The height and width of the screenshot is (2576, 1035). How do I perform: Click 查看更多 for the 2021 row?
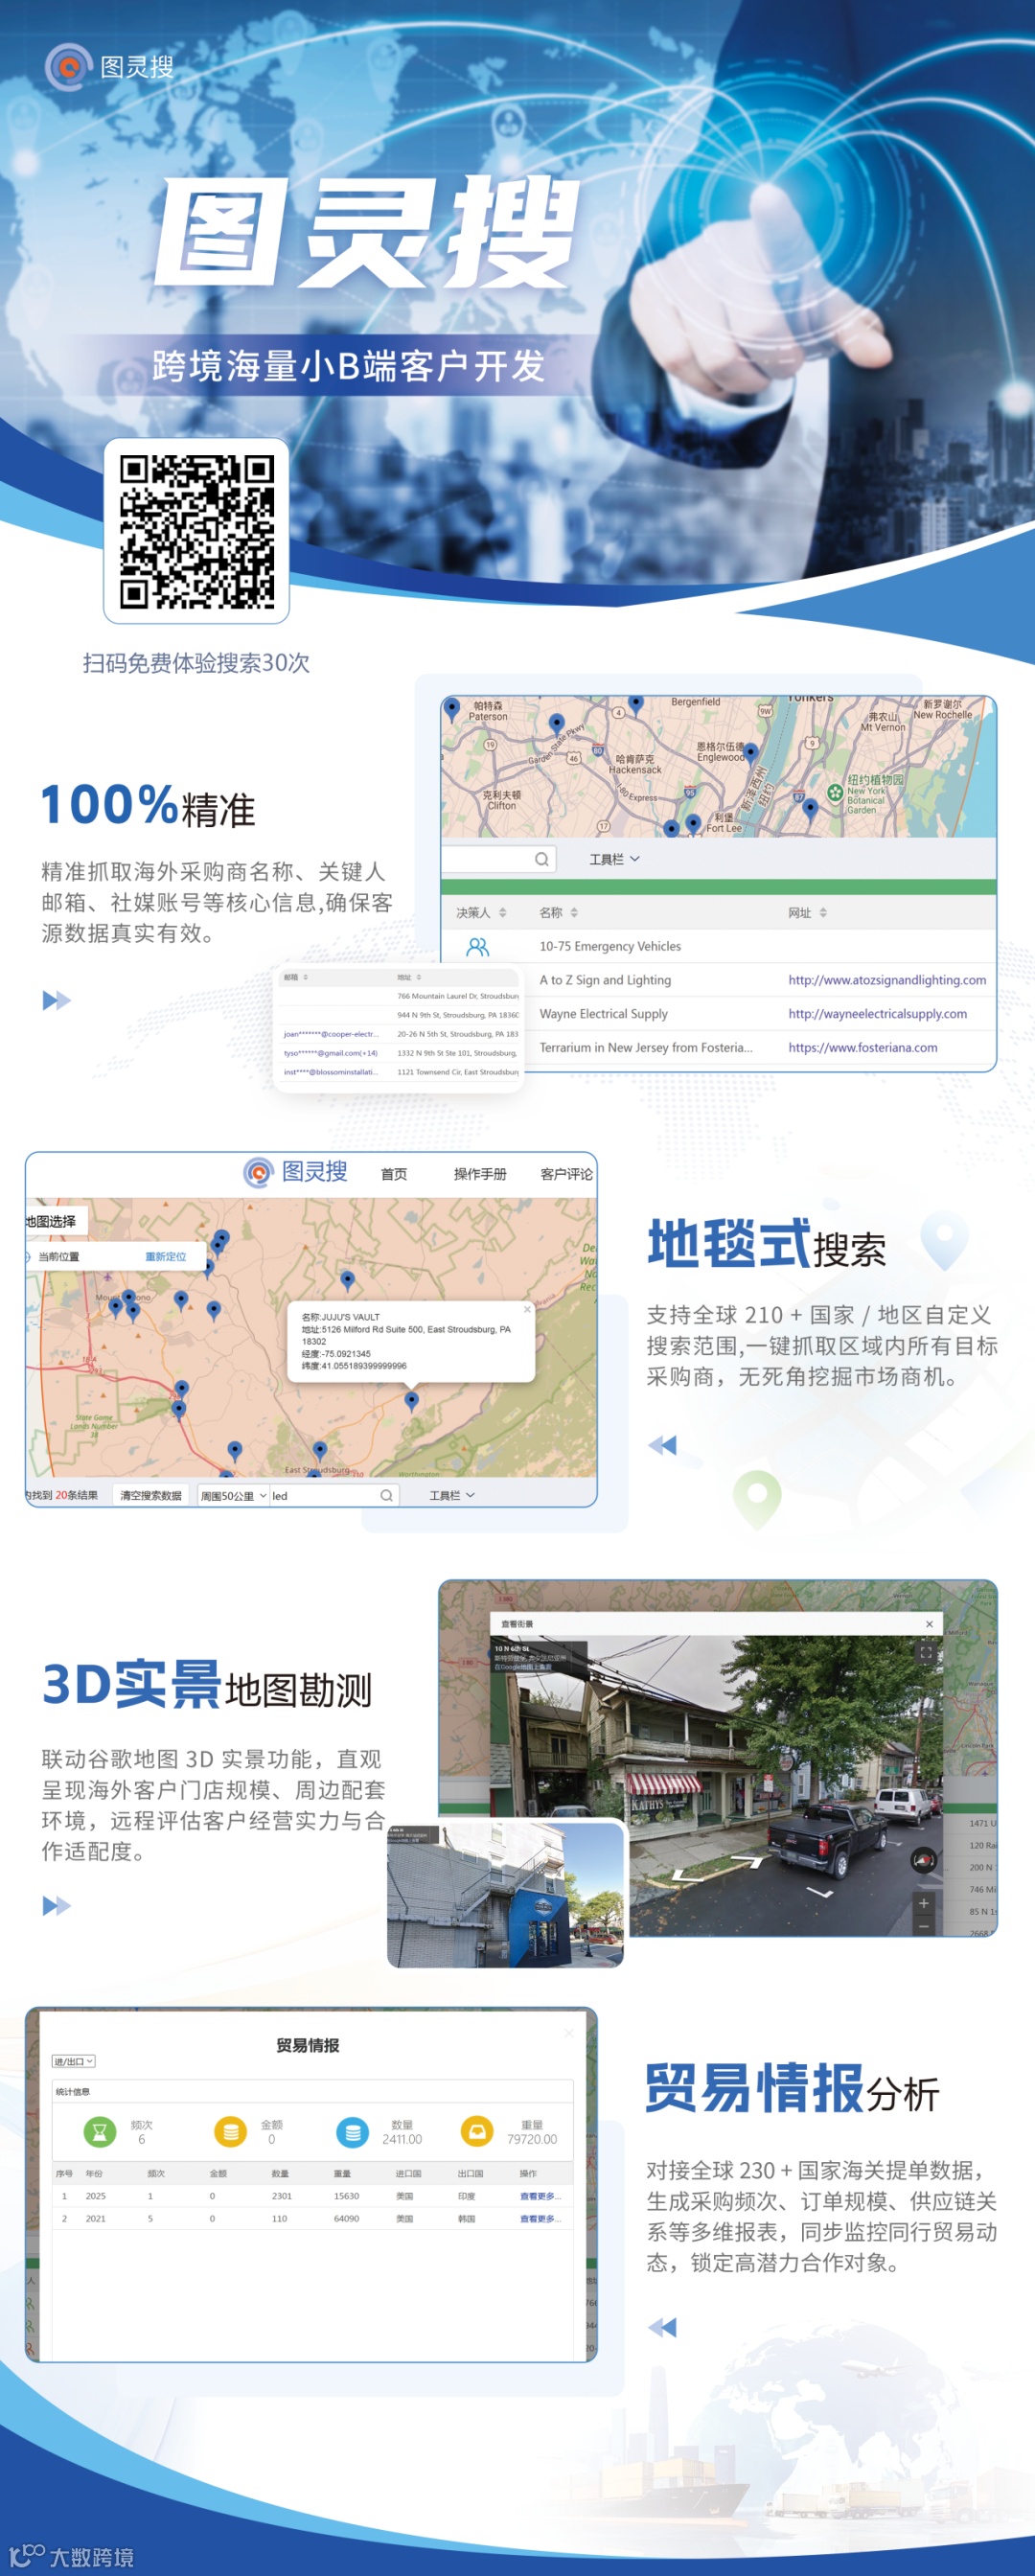click(x=540, y=2218)
